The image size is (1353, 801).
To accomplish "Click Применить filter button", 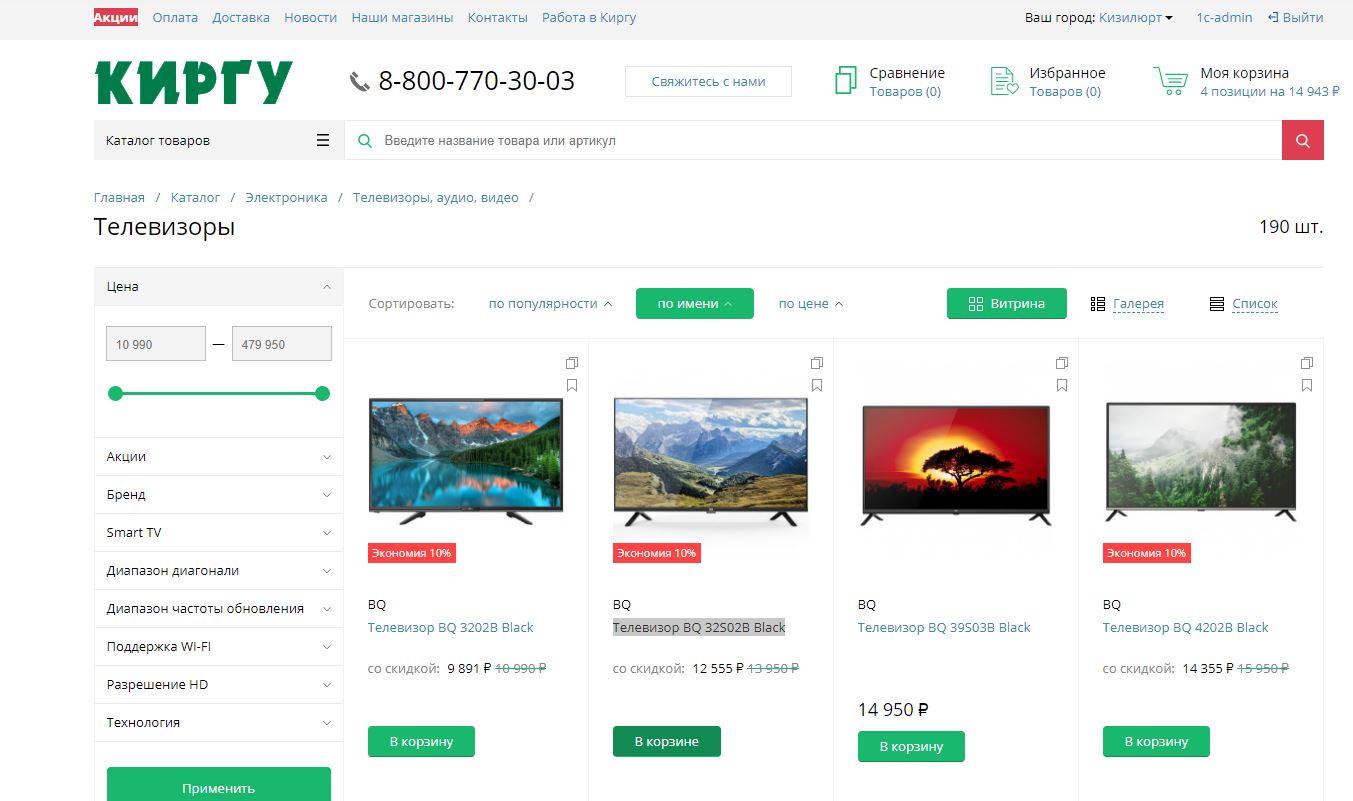I will pos(219,786).
